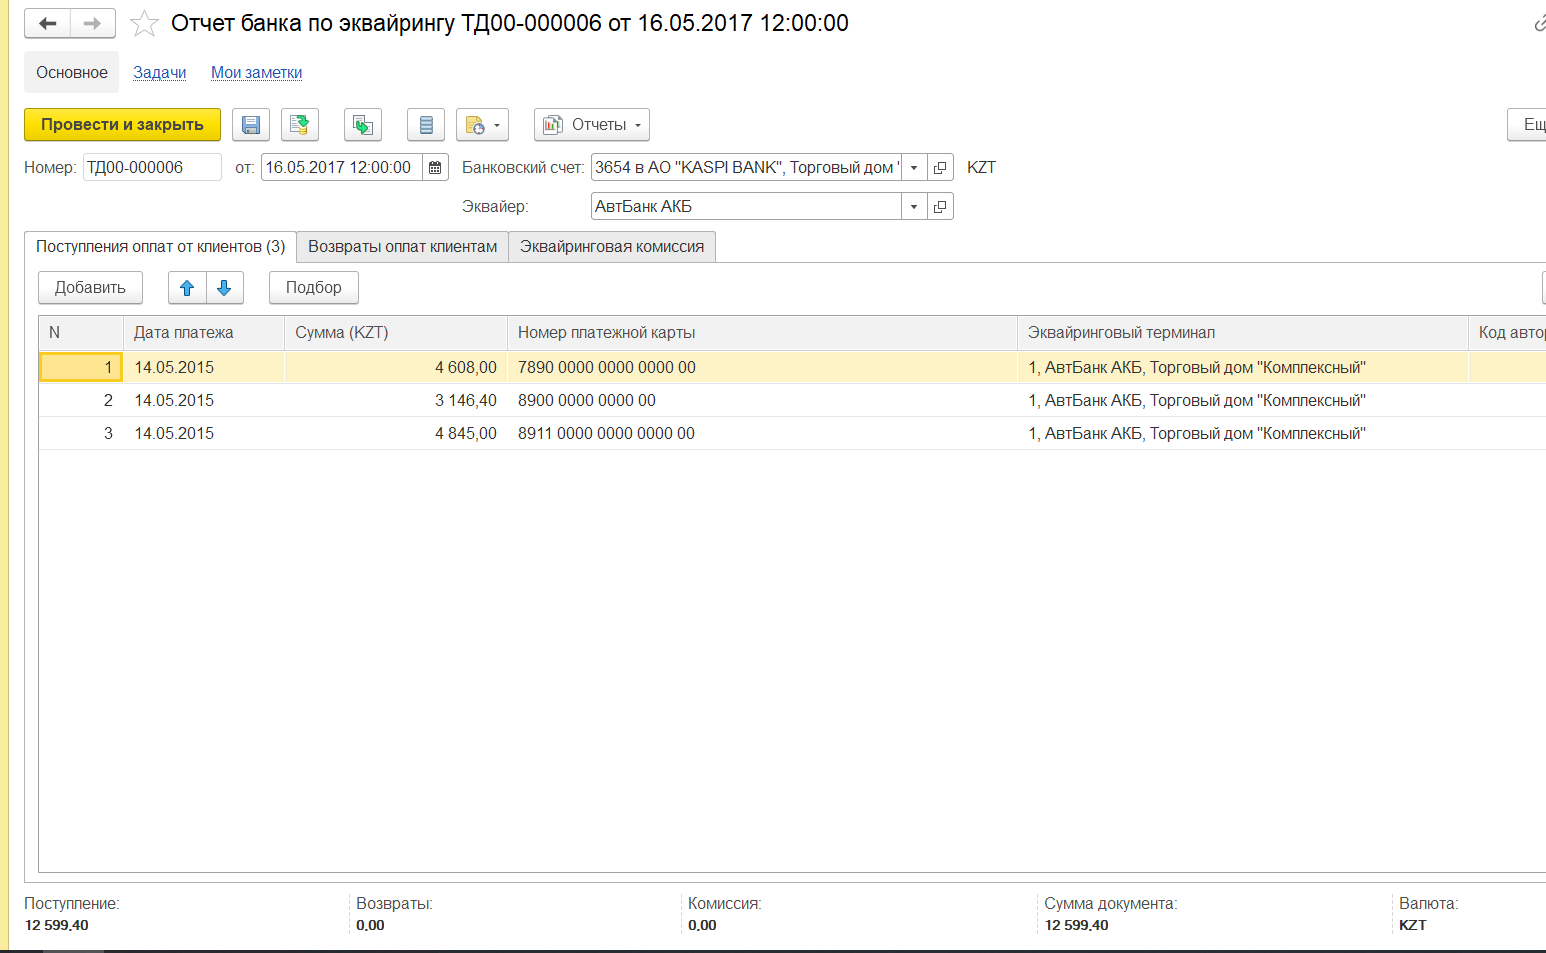Open the Эквайринговая комиссия tab
This screenshot has height=953, width=1546.
[611, 247]
